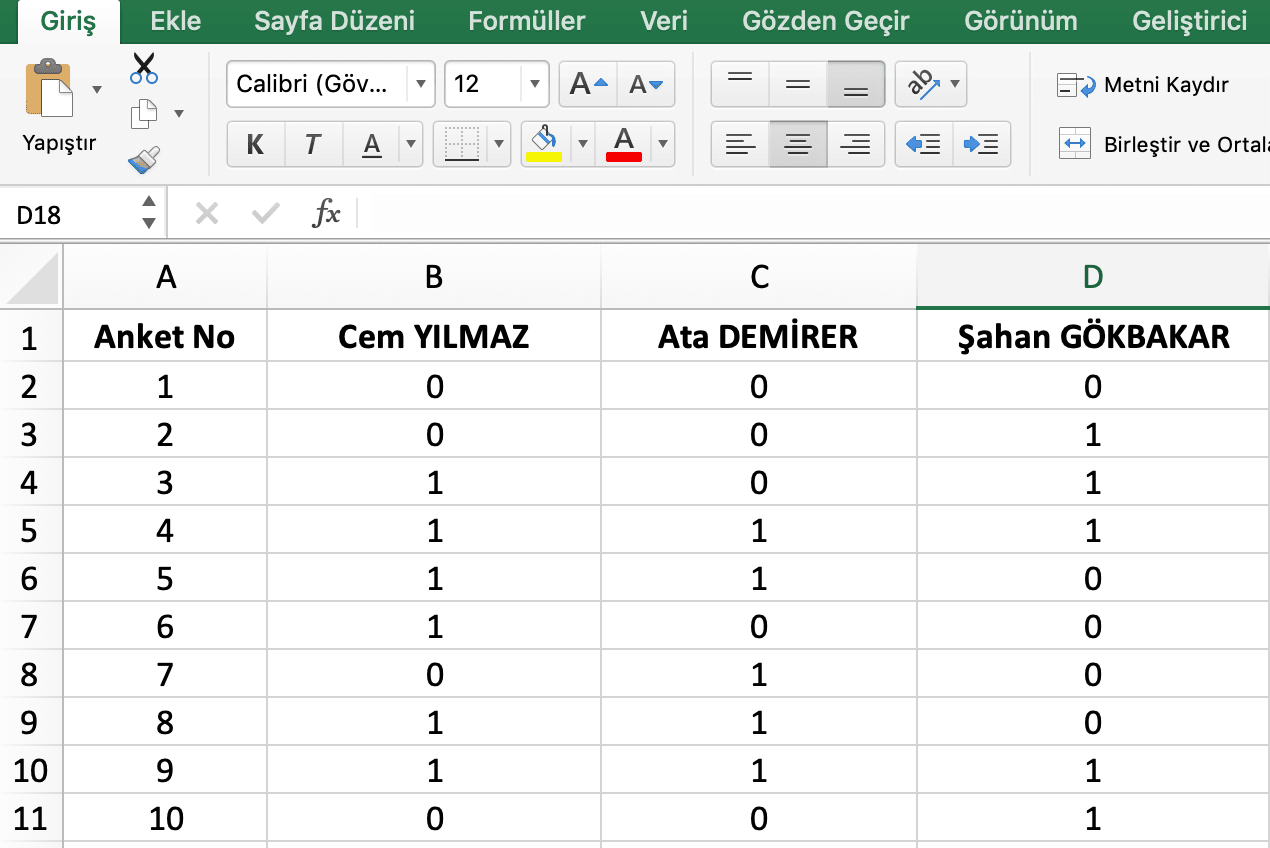Screen dimensions: 1270x848
Task: Open the Görünüm tab
Action: [x=1021, y=21]
